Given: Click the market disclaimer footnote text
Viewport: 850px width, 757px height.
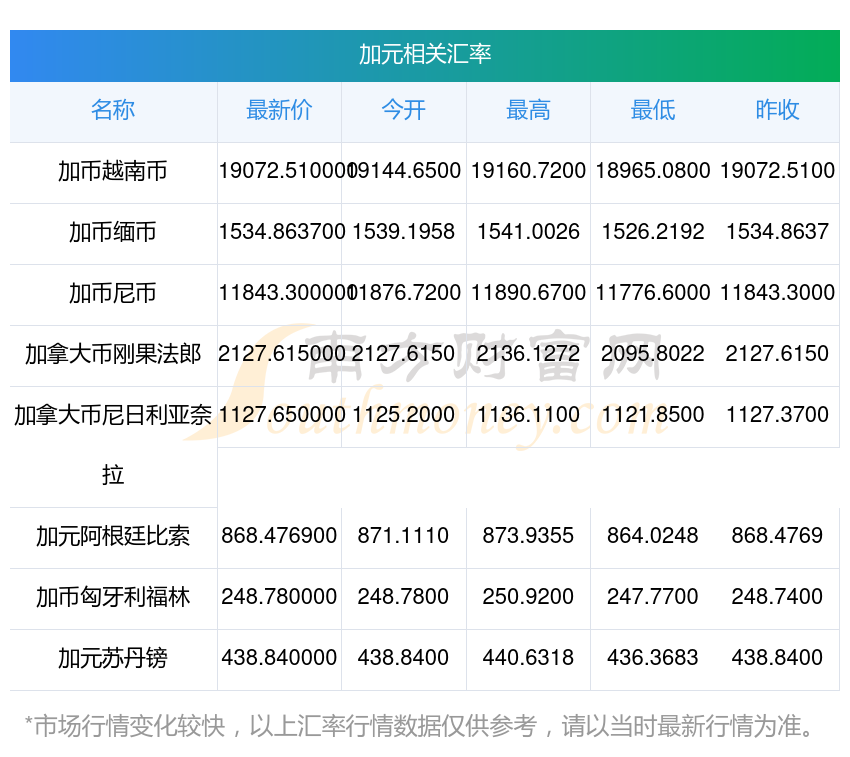Looking at the screenshot, I should point(418,726).
